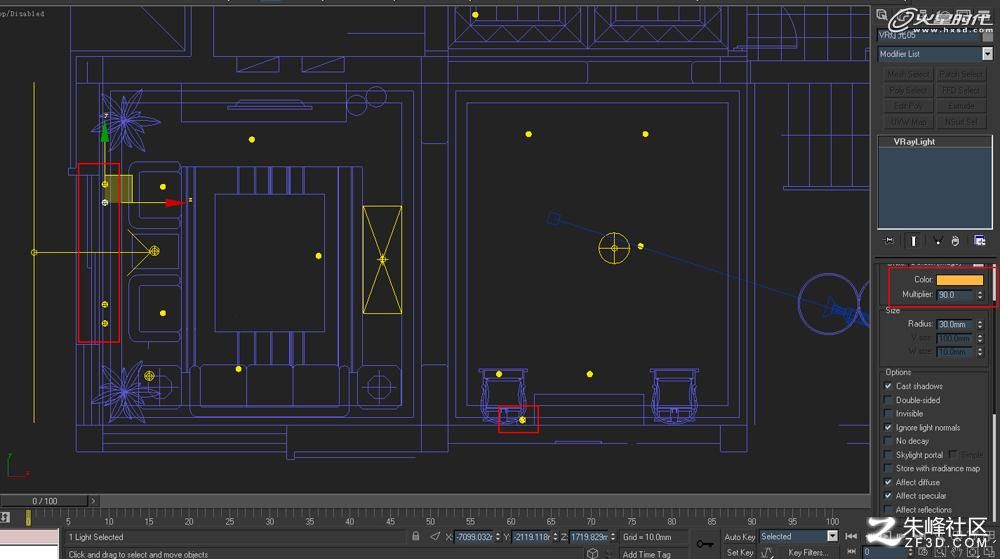Toggle the Affect diffuse checkbox

(888, 482)
